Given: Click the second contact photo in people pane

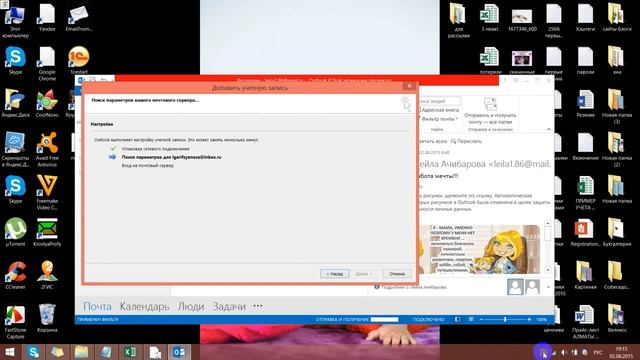Looking at the screenshot, I should tap(532, 287).
